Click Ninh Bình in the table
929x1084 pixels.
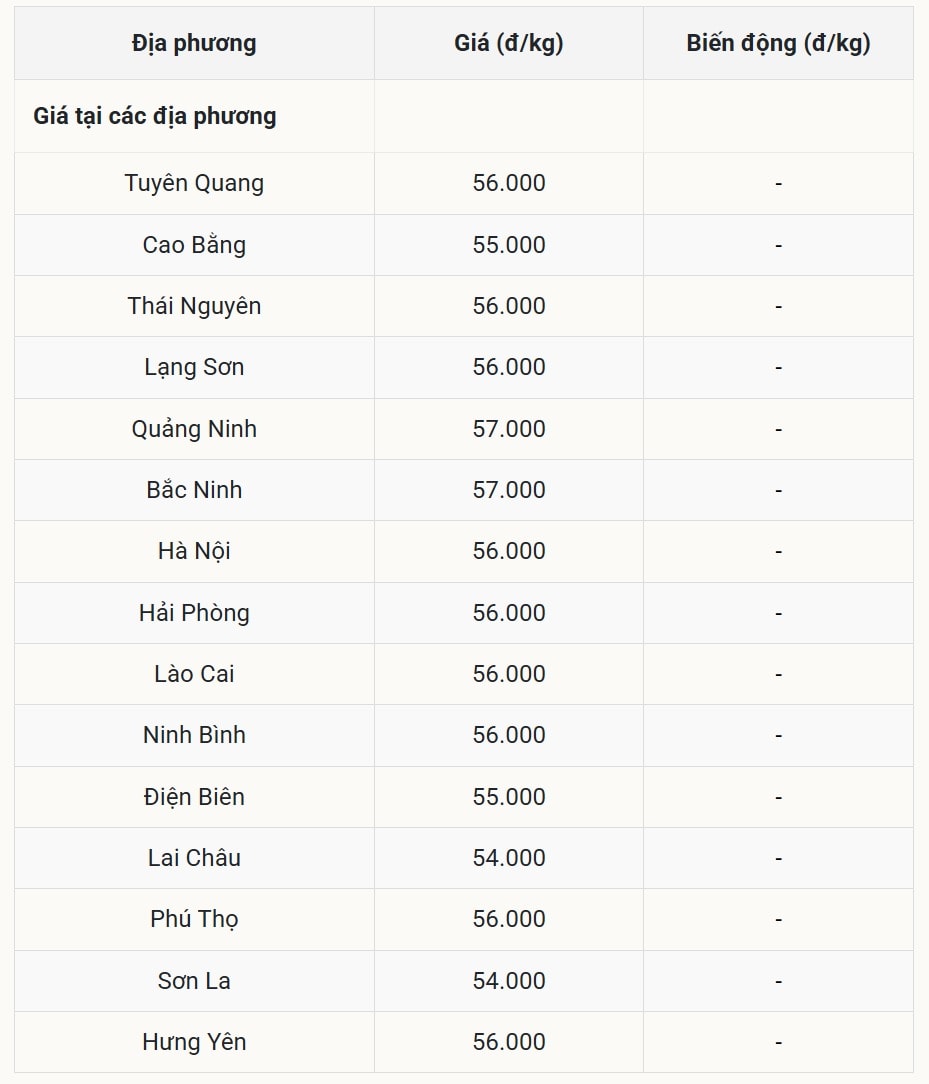click(194, 735)
